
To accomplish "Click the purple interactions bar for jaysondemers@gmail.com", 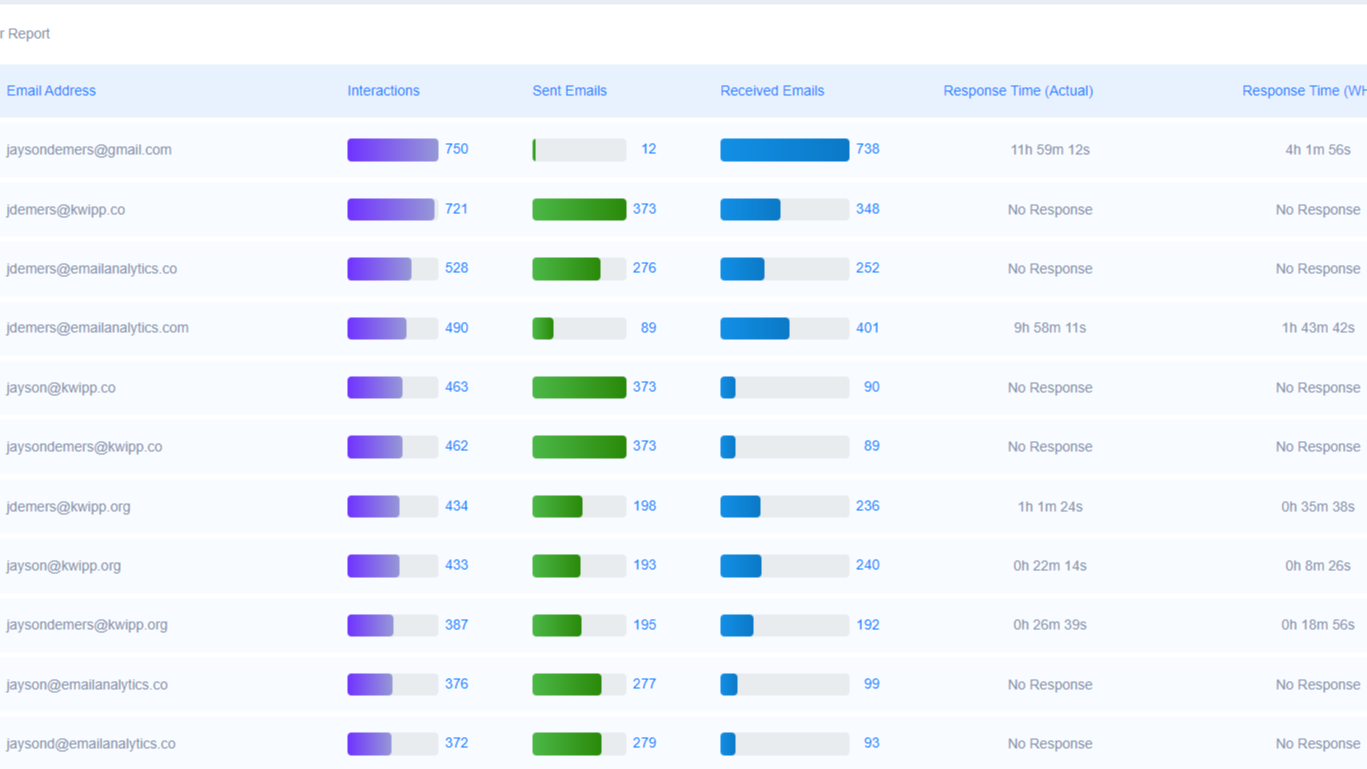I will 392,149.
